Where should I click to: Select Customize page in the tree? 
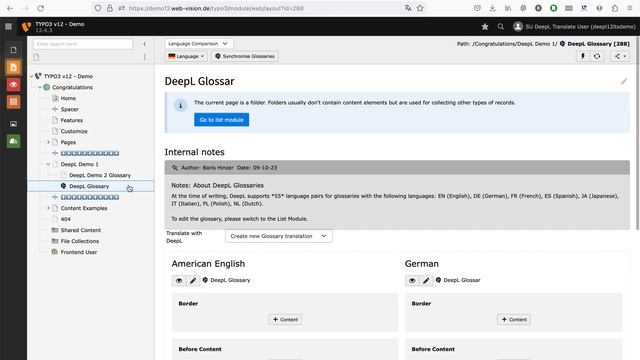(74, 131)
